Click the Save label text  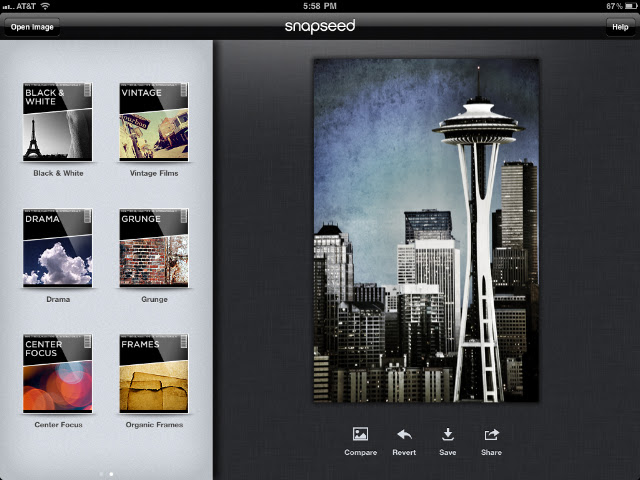(x=448, y=452)
